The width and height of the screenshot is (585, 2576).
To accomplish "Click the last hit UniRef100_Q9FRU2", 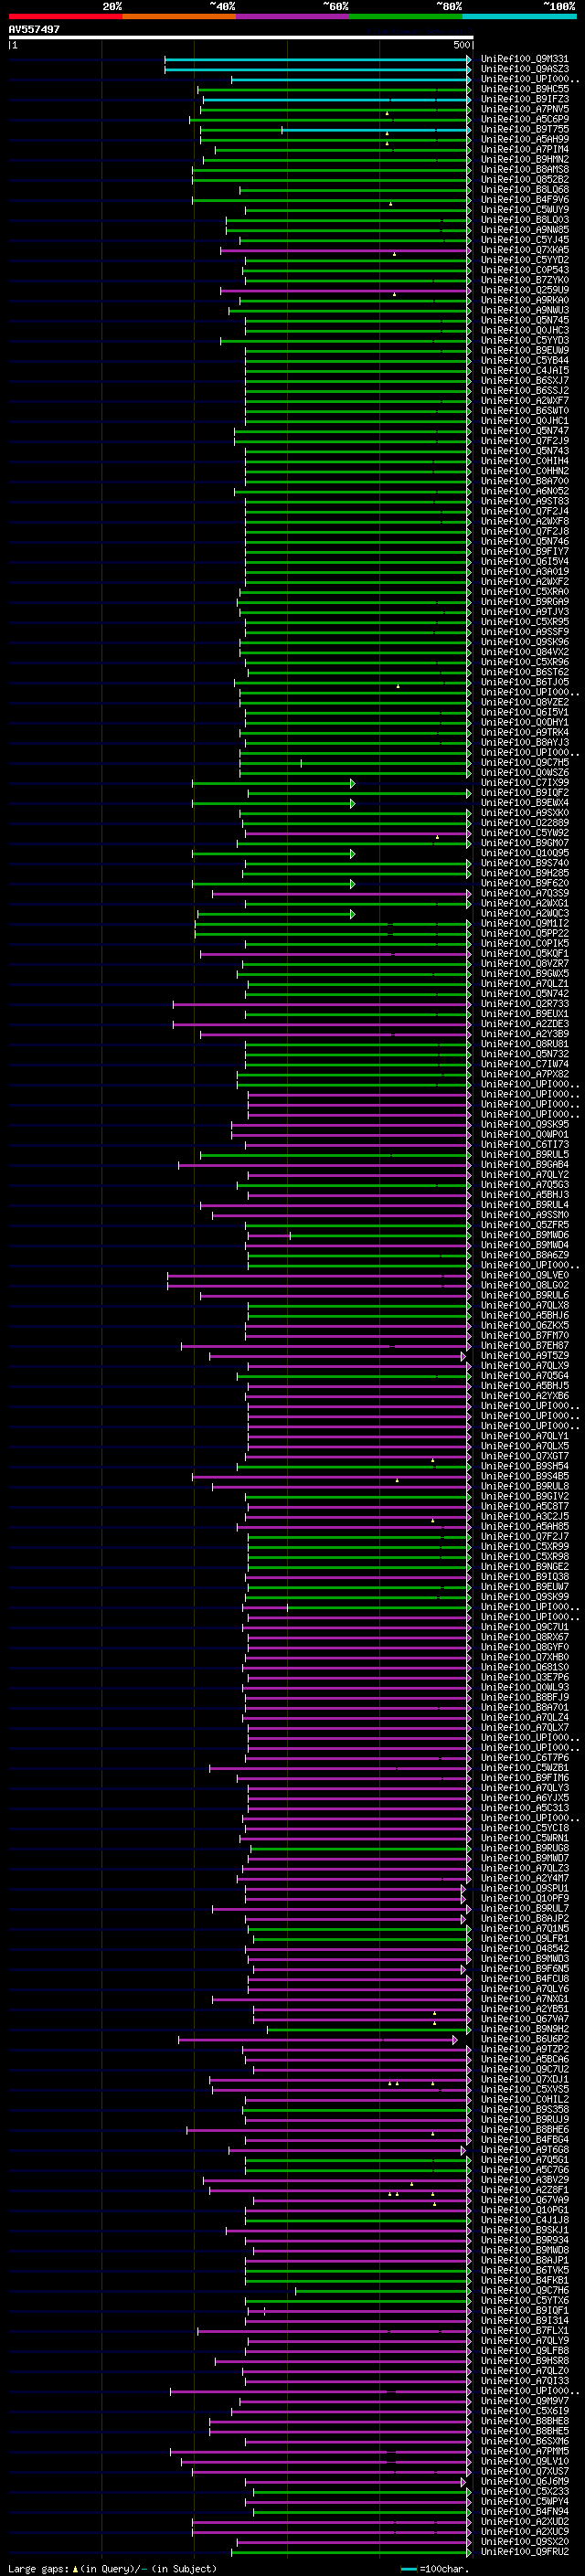I will click(524, 2552).
